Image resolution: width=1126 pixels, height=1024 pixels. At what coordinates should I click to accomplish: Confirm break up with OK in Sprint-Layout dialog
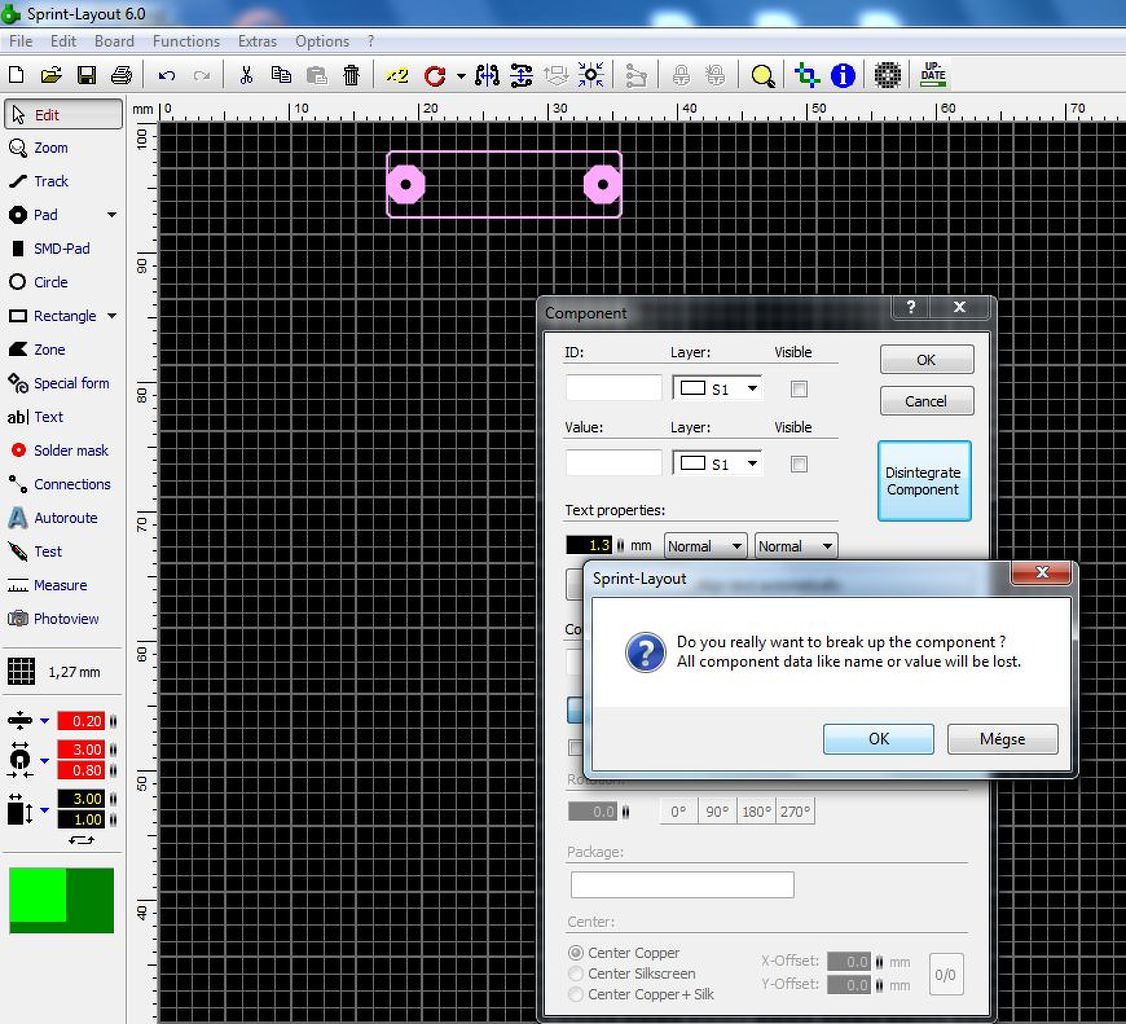point(878,739)
